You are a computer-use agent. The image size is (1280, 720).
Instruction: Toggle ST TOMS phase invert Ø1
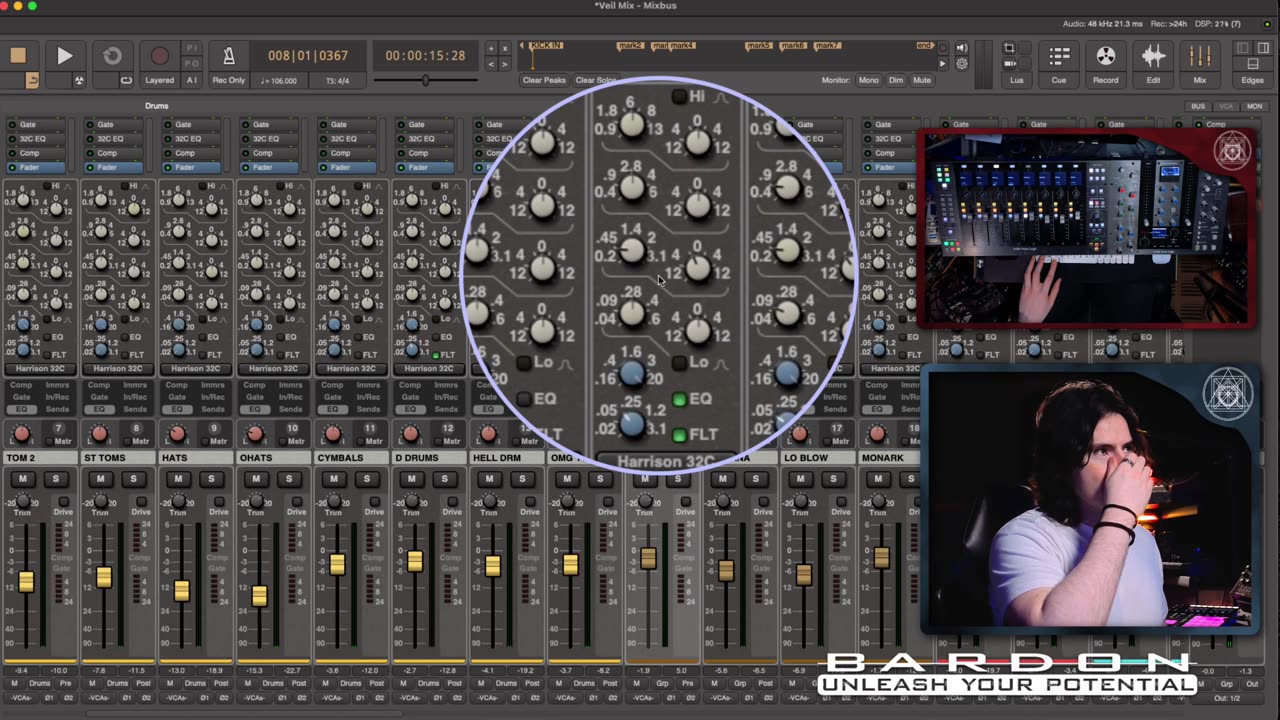pos(126,697)
